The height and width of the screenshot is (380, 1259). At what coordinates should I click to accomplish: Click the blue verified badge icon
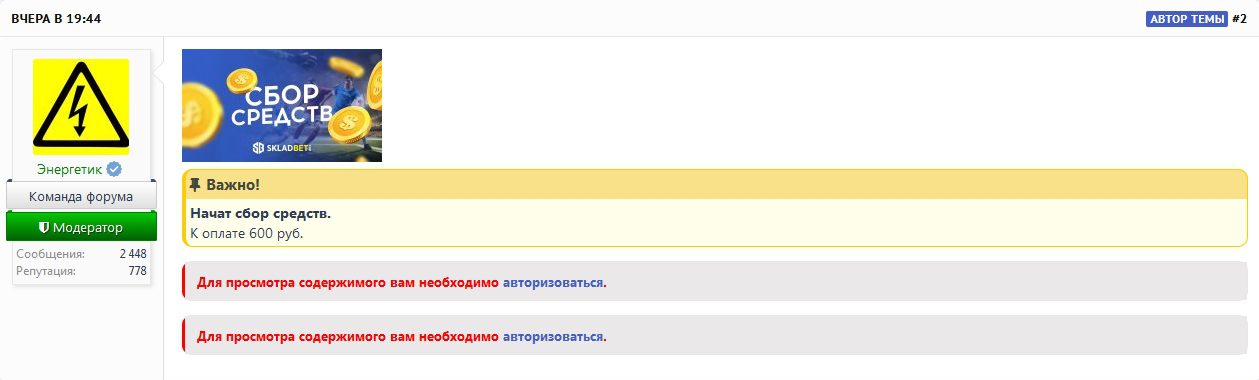pyautogui.click(x=115, y=169)
